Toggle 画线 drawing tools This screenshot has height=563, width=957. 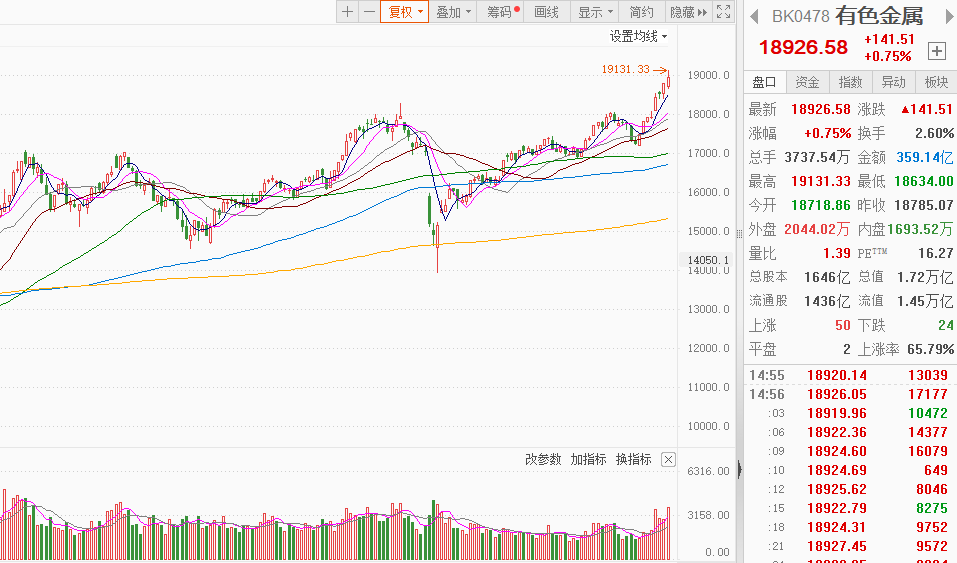pos(547,12)
